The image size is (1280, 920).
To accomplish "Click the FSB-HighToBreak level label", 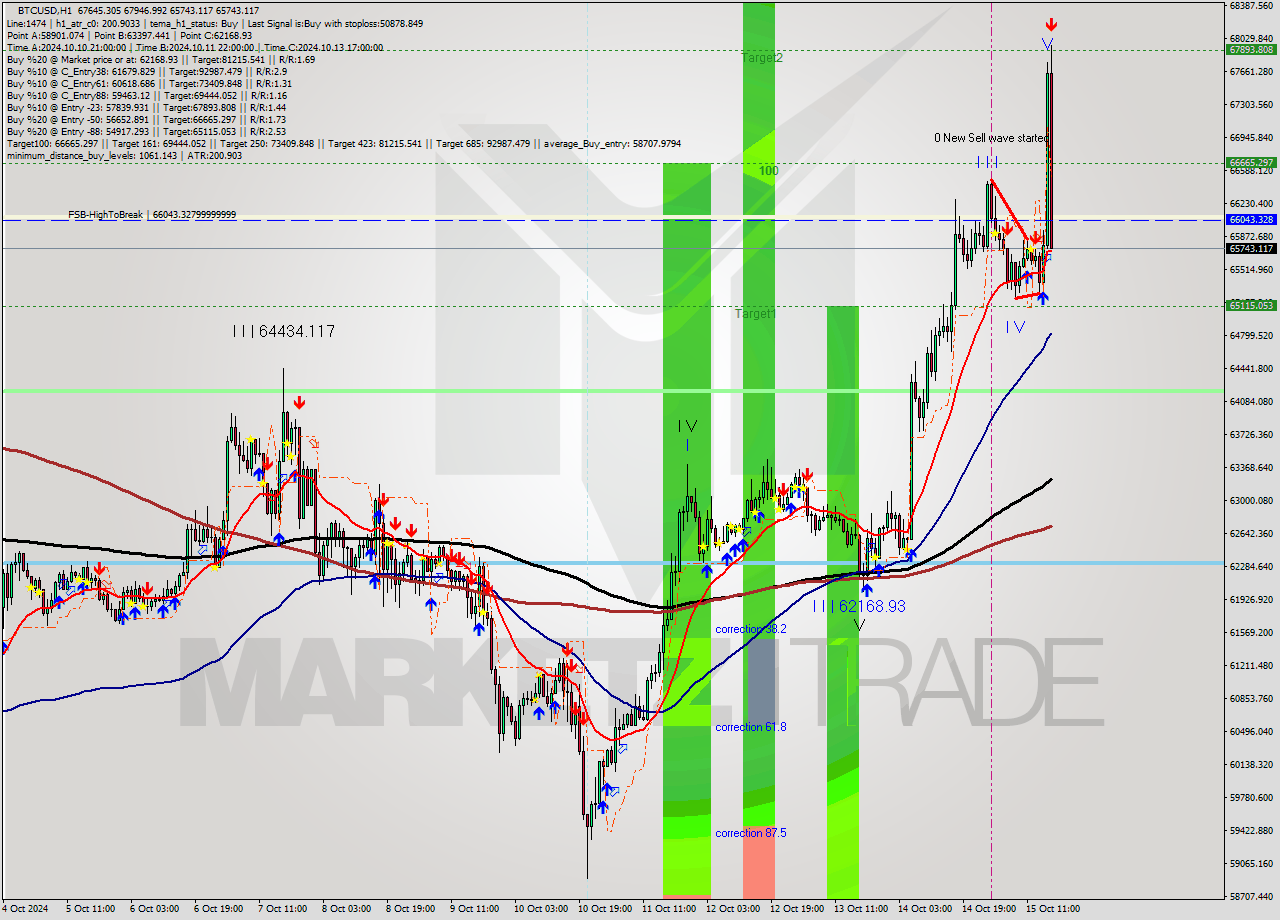I will pyautogui.click(x=152, y=214).
